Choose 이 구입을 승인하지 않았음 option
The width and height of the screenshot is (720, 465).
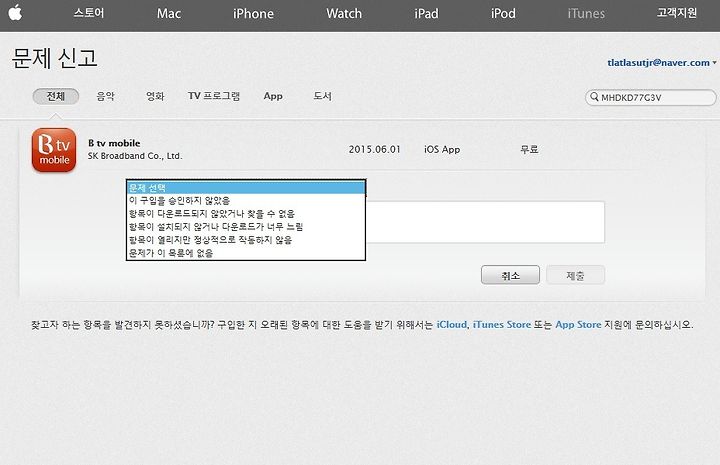(x=246, y=201)
